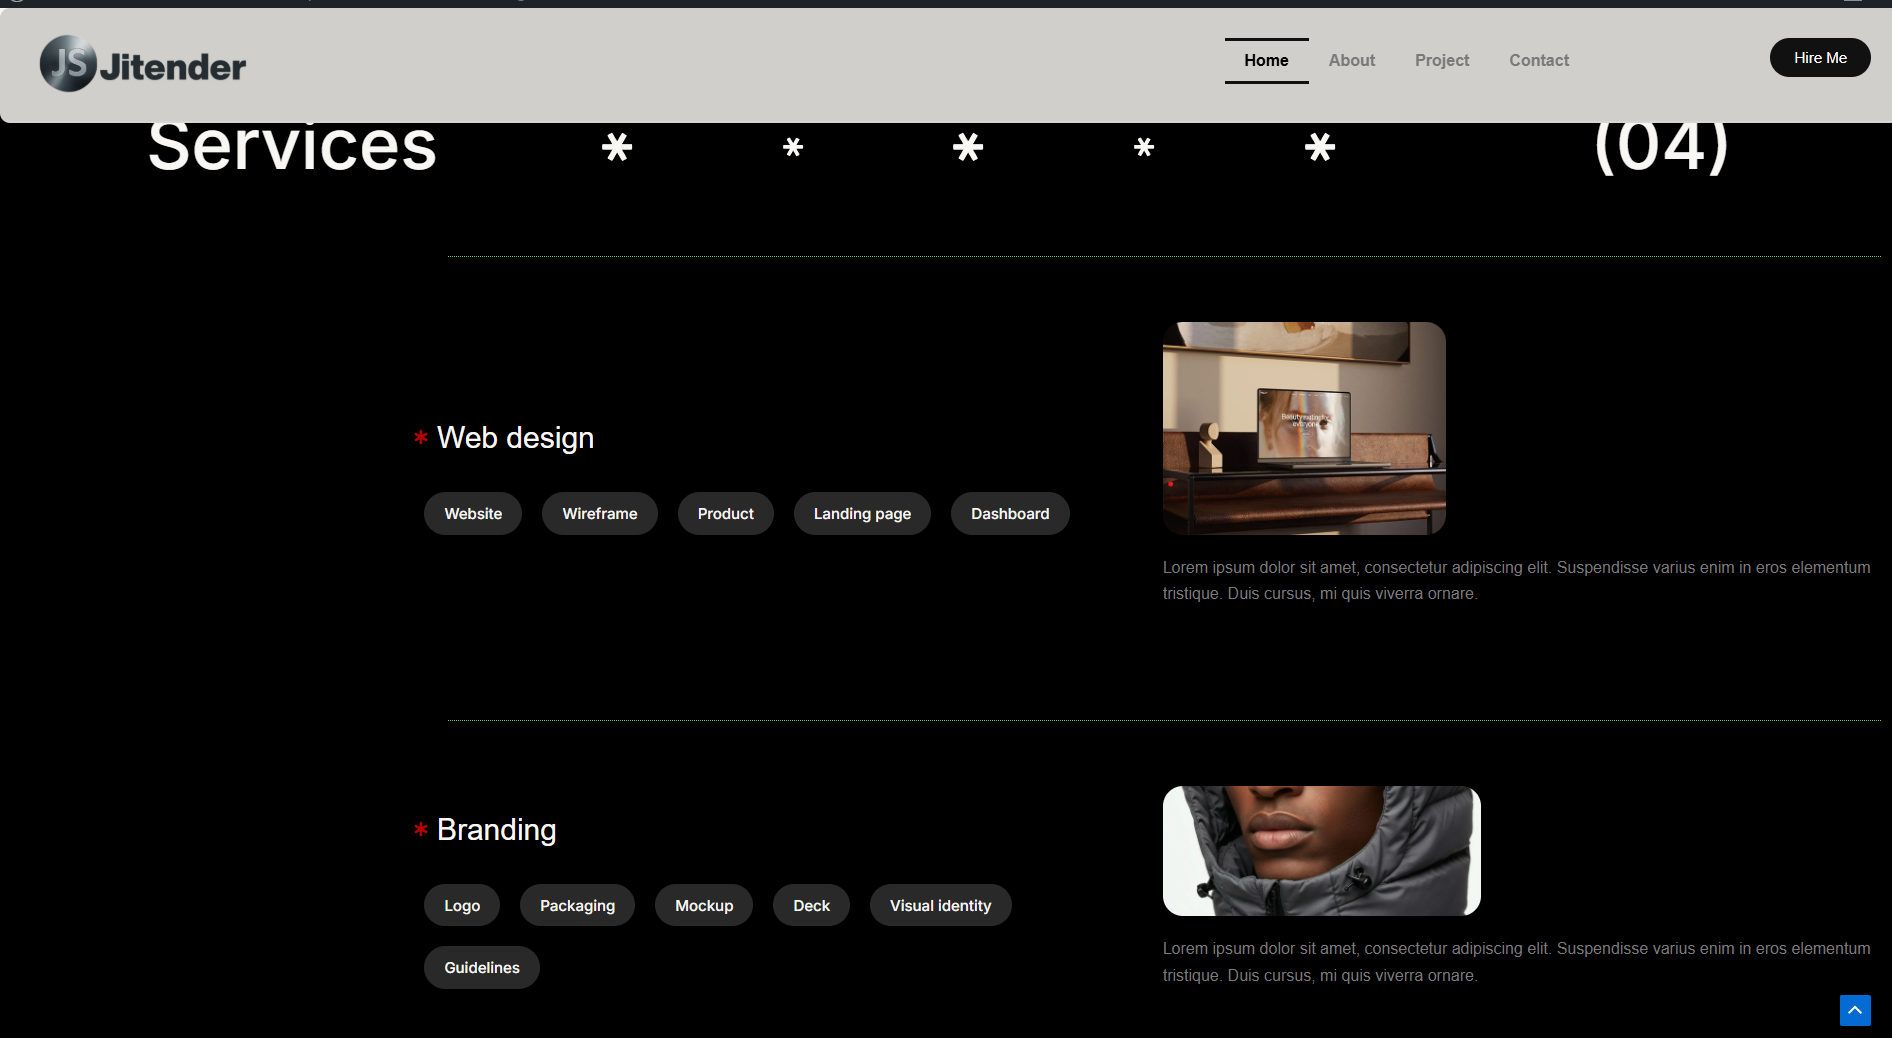Open the Project menu item
Viewport: 1892px width, 1038px height.
pos(1441,60)
